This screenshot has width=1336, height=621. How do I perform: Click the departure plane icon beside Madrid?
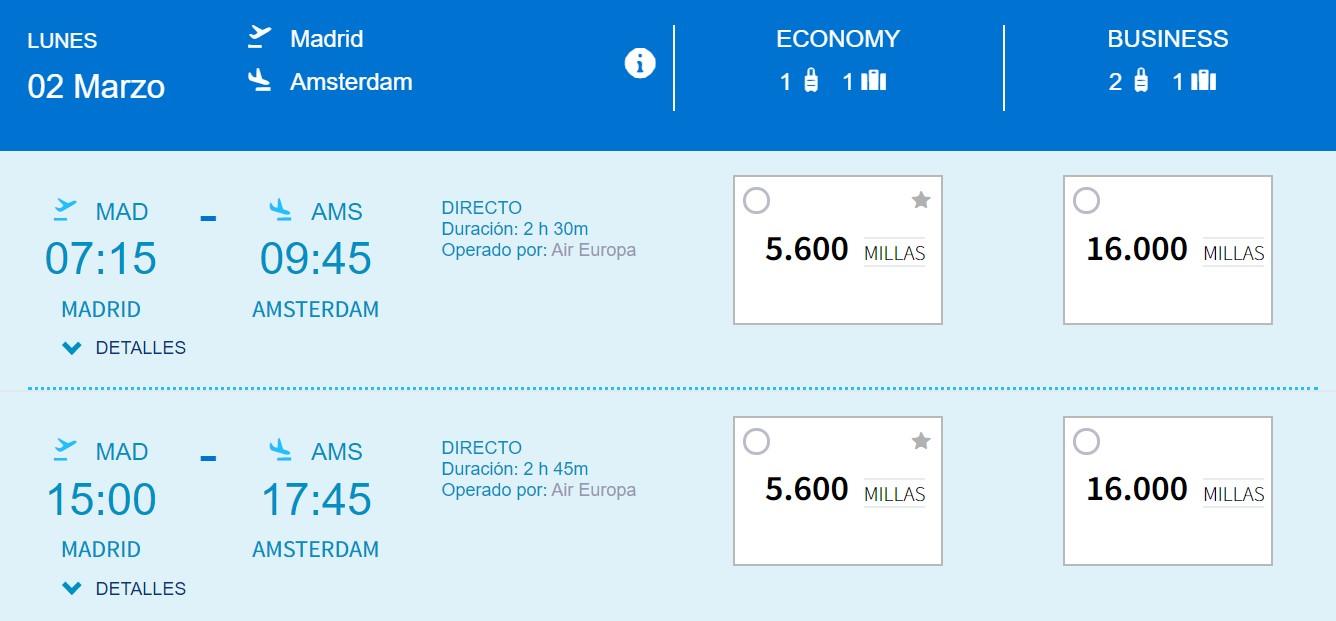(x=260, y=38)
